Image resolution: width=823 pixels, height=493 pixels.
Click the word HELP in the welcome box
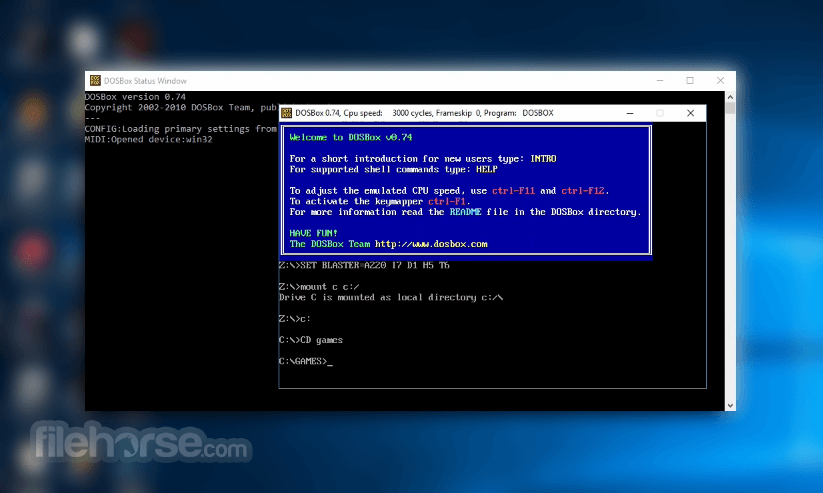coord(487,170)
